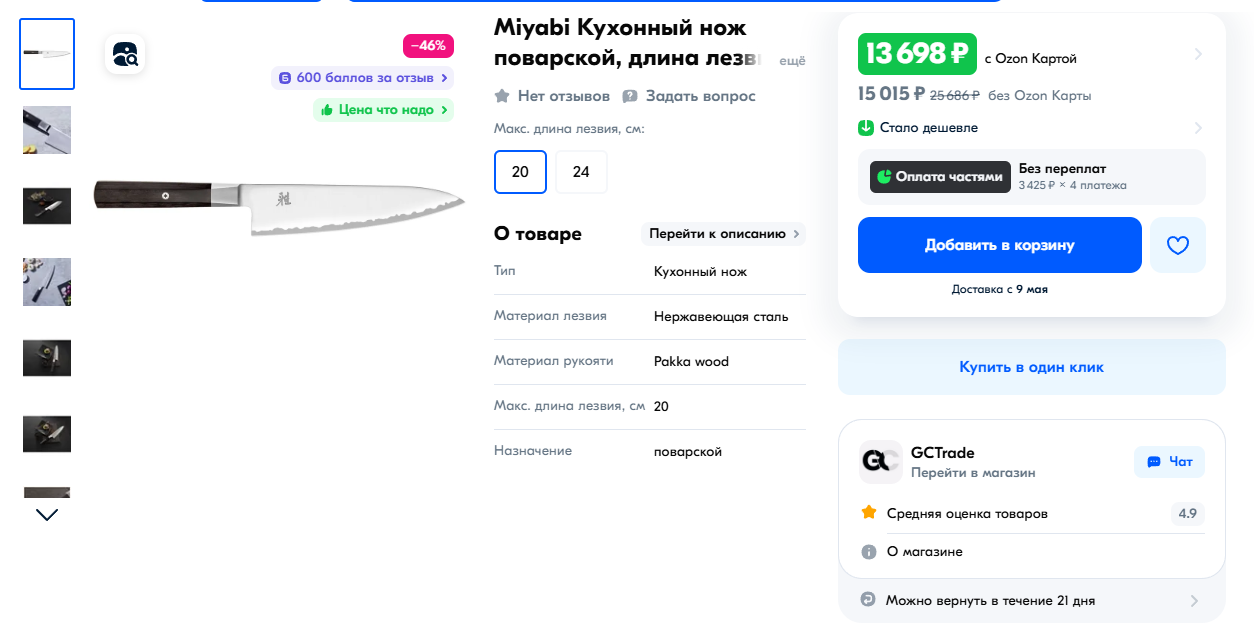This screenshot has height=643, width=1254.
Task: Follow the 'Перейти к описанию' link
Action: [x=723, y=234]
